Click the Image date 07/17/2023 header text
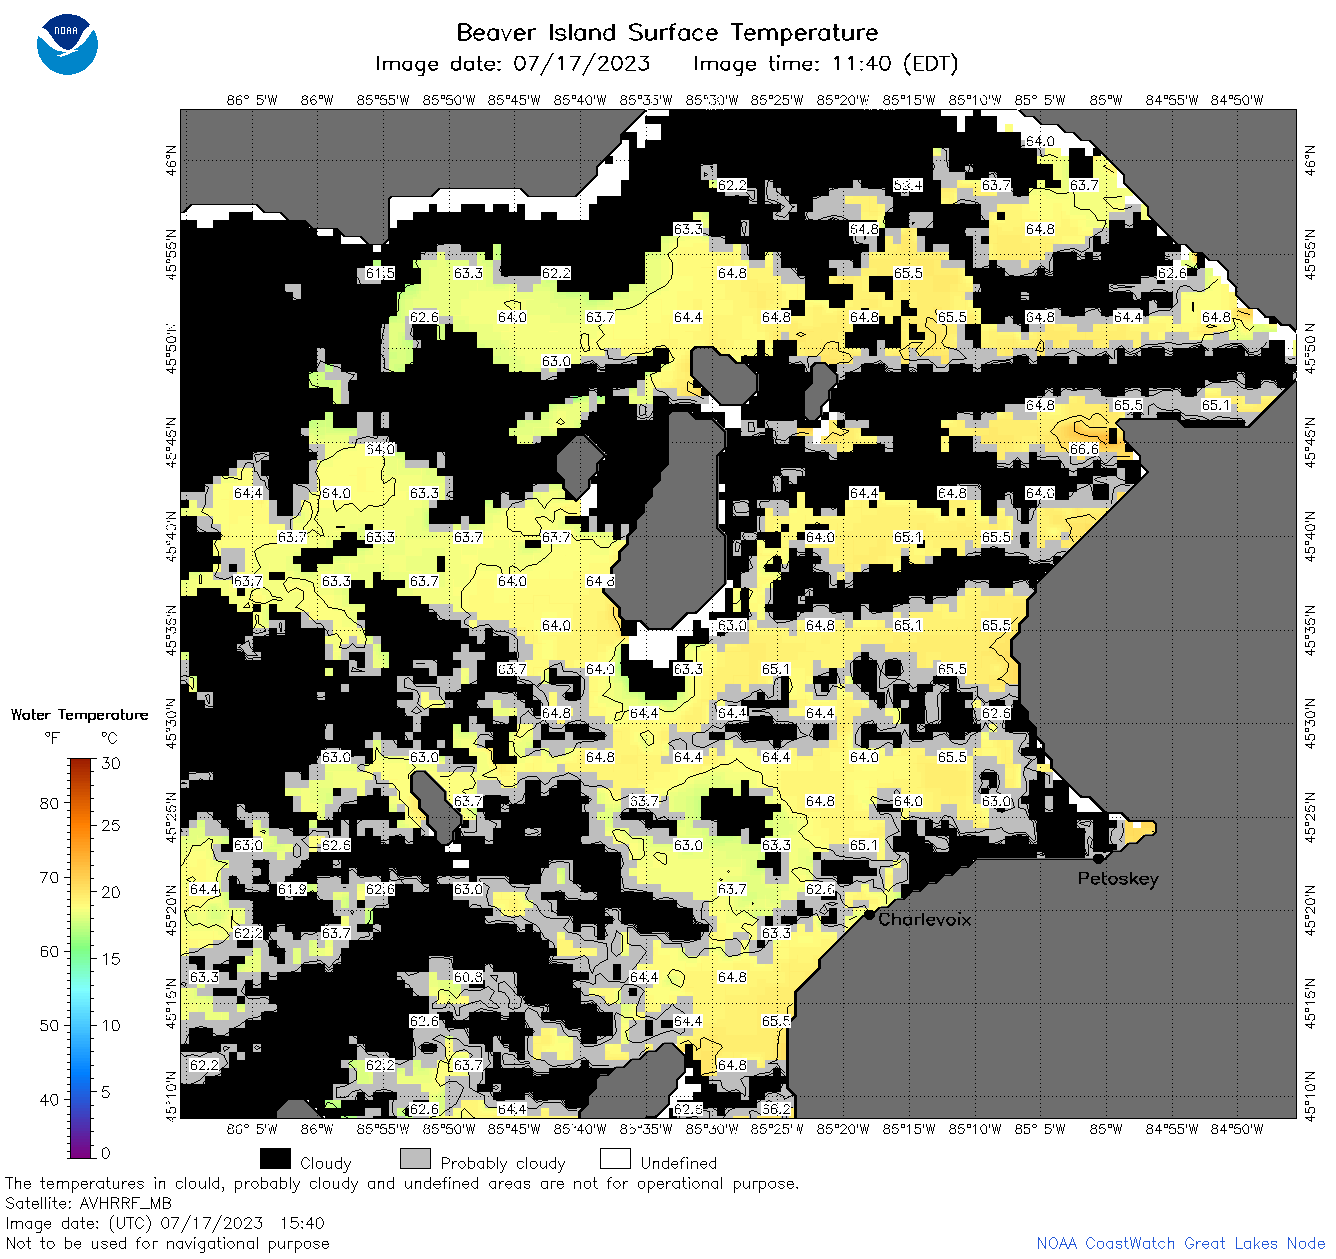The height and width of the screenshot is (1259, 1336). click(513, 64)
